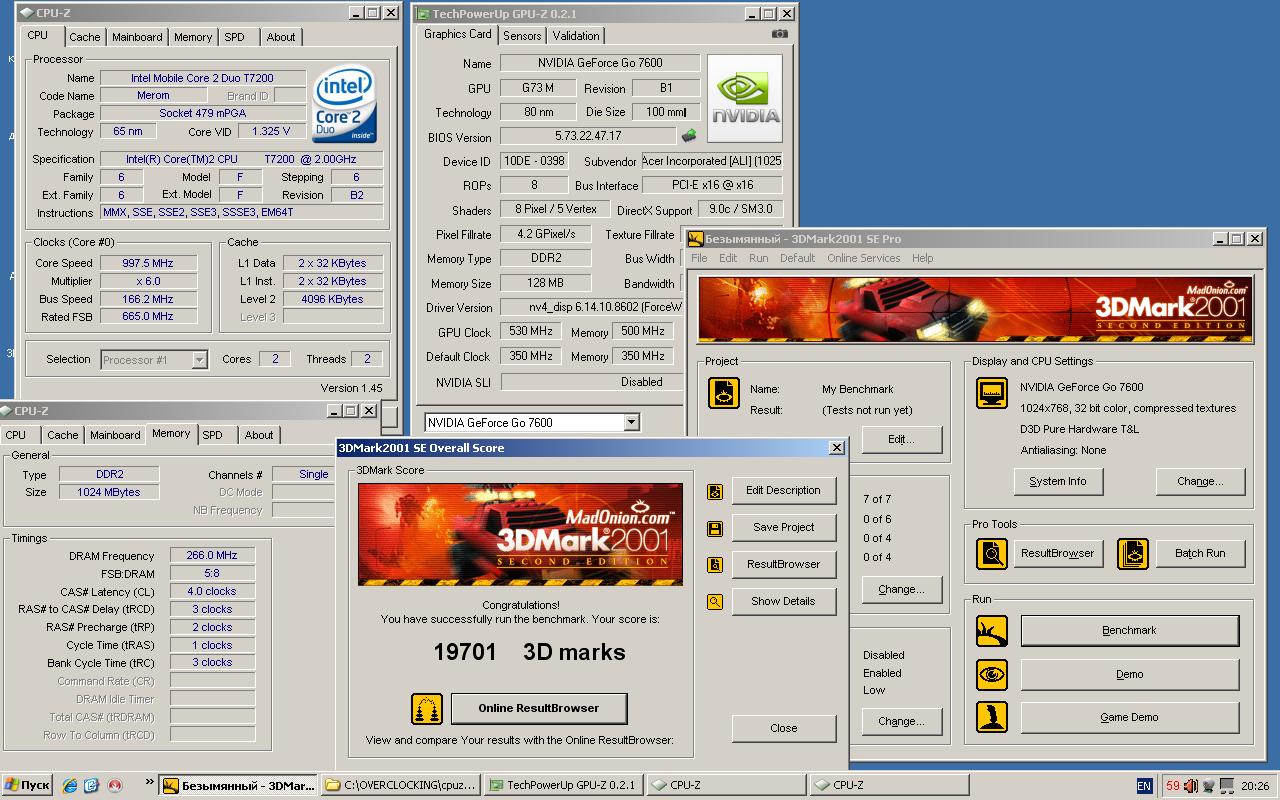Click the red quick launch icon
Image resolution: width=1280 pixels, height=800 pixels.
tap(114, 786)
